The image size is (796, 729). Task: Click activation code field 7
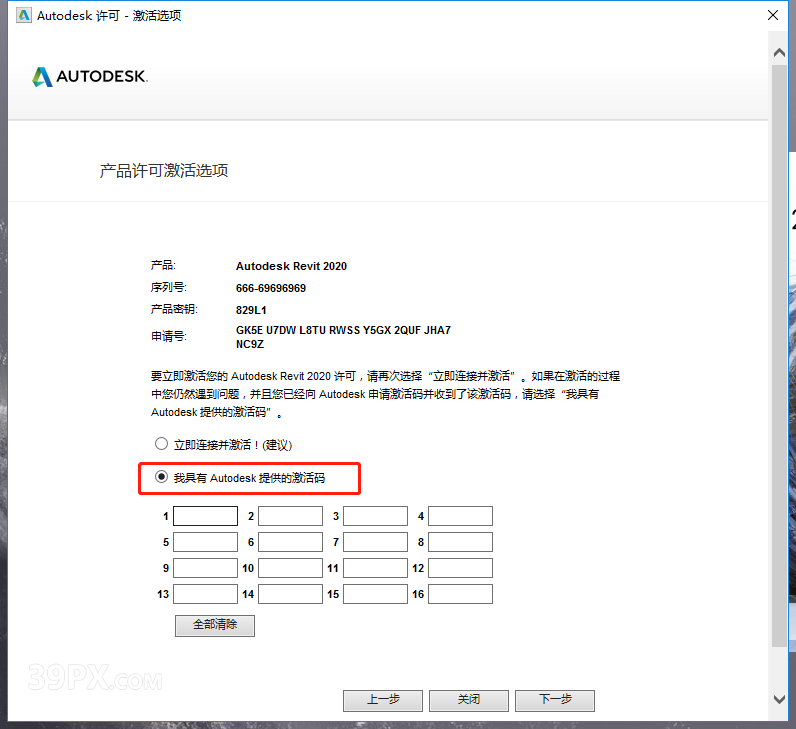tap(375, 542)
